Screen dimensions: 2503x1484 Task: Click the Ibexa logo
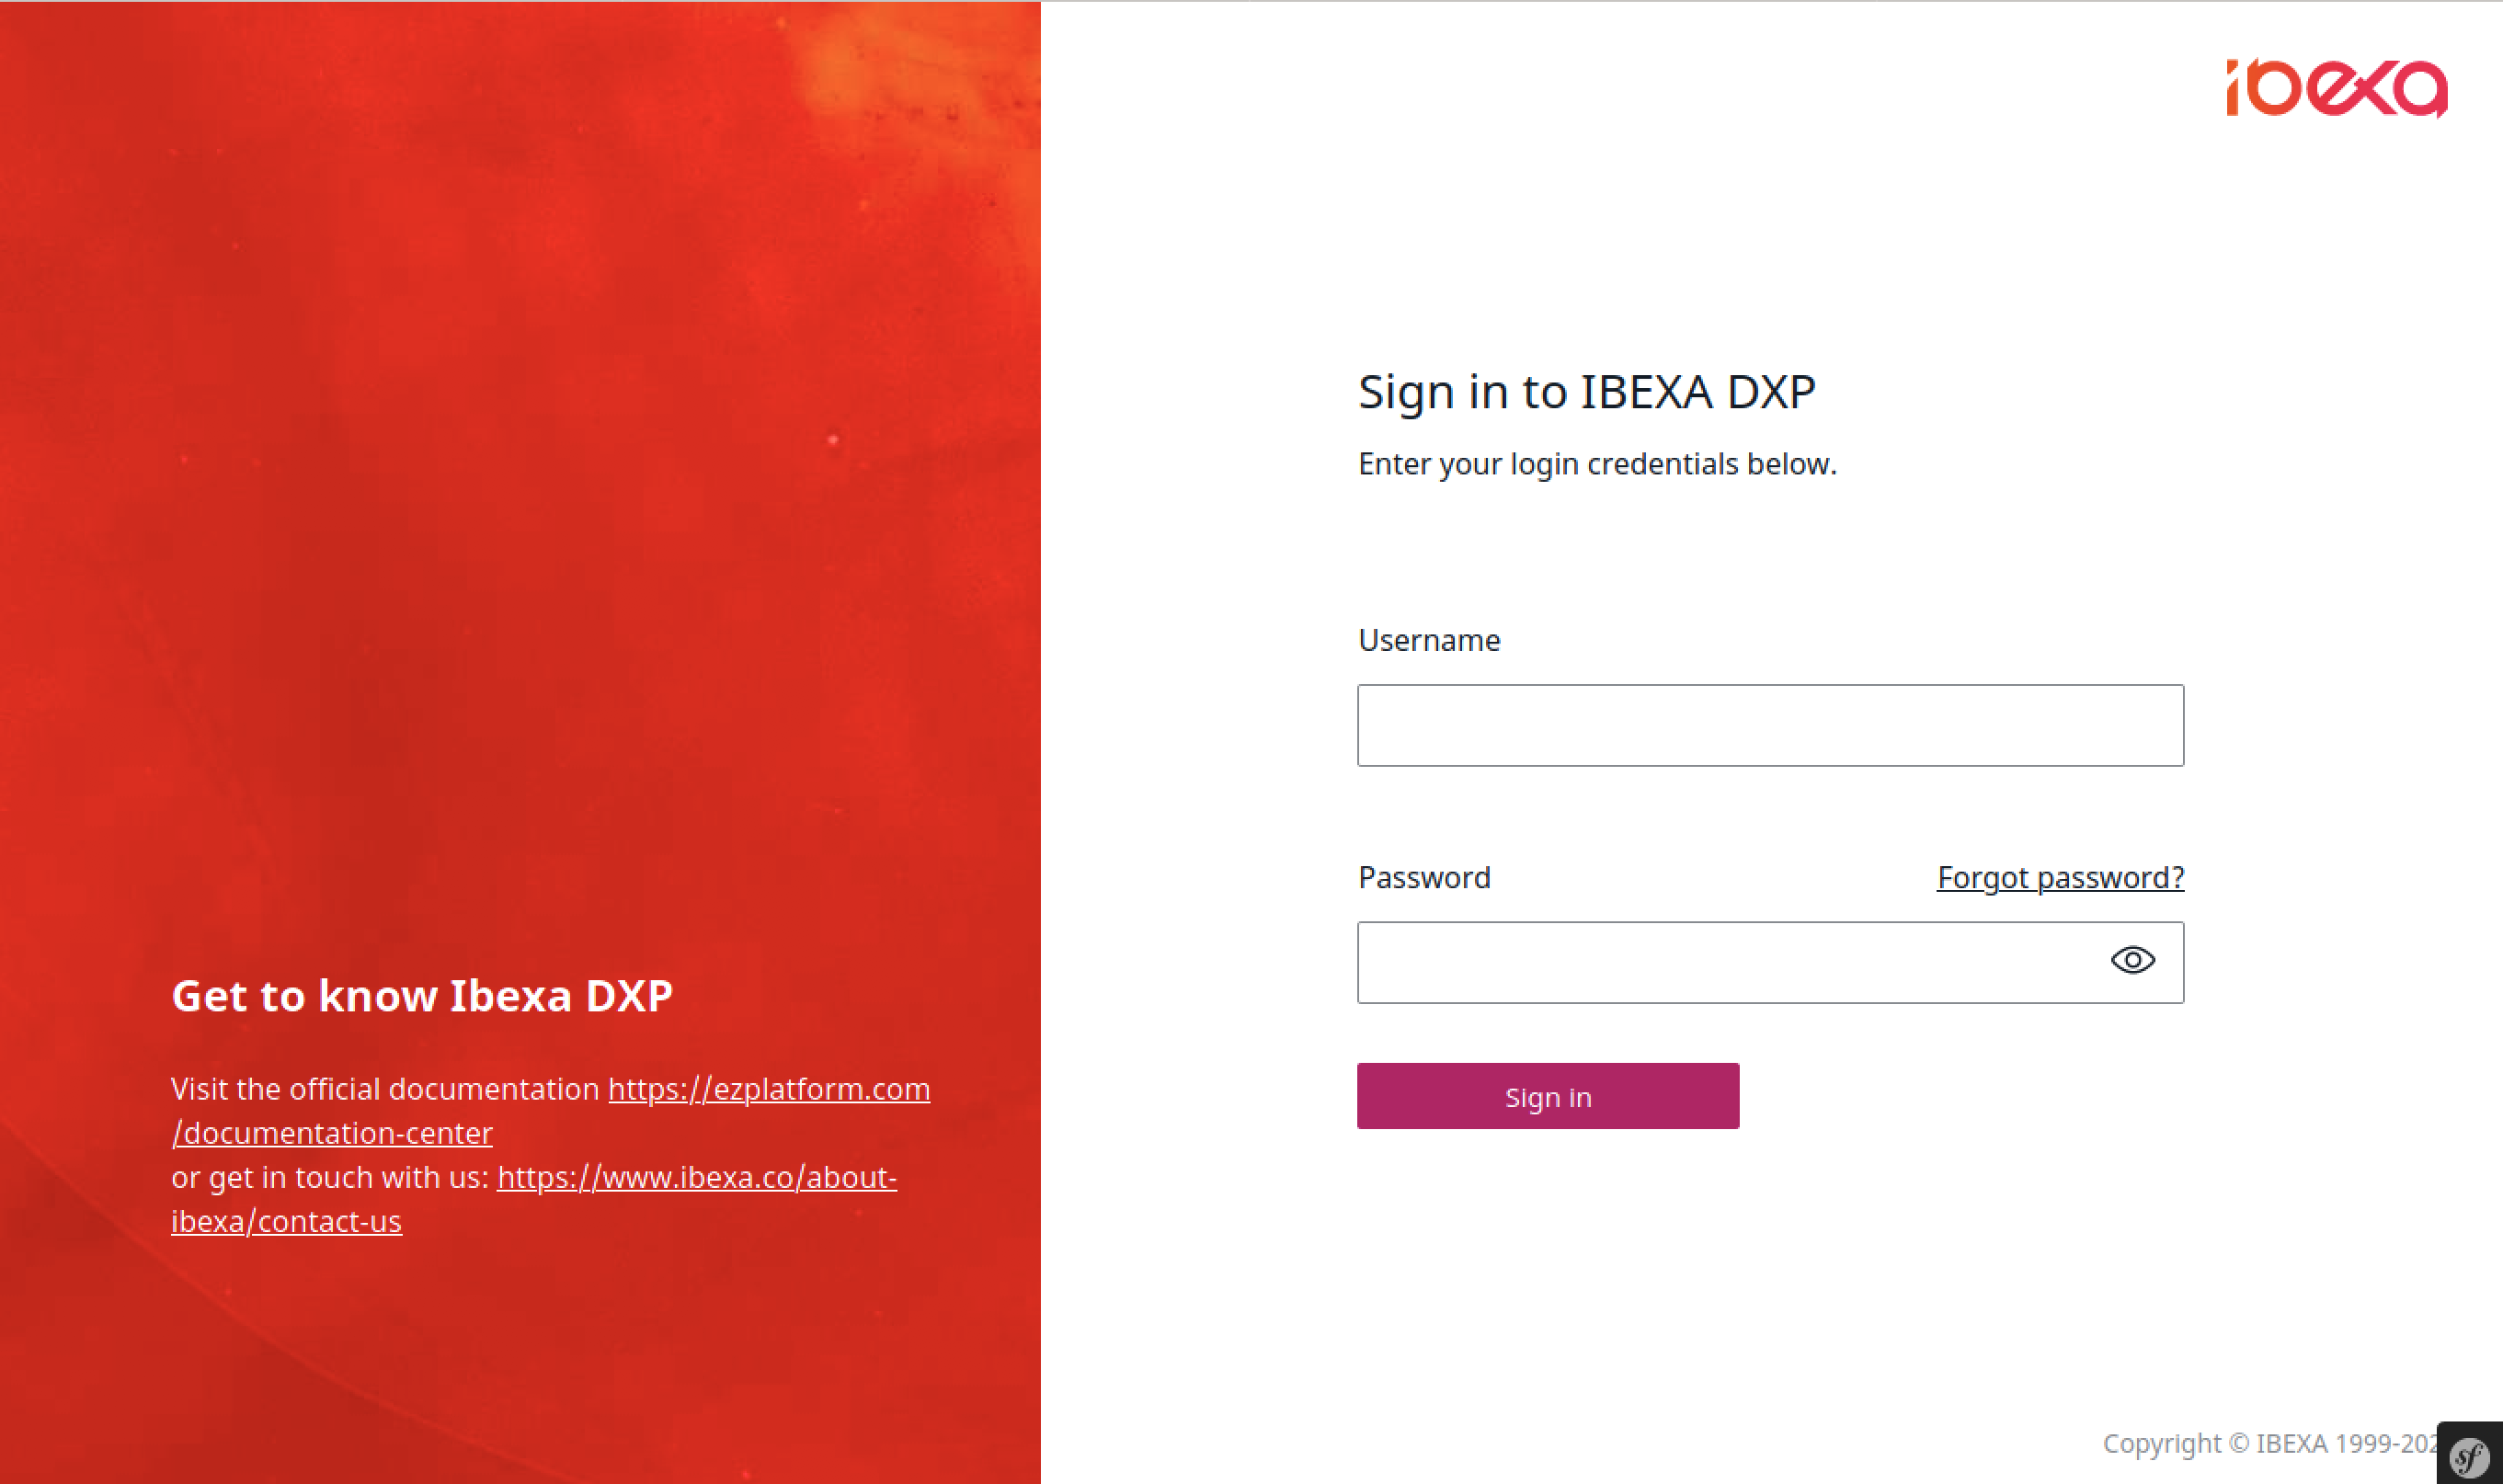2336,88
